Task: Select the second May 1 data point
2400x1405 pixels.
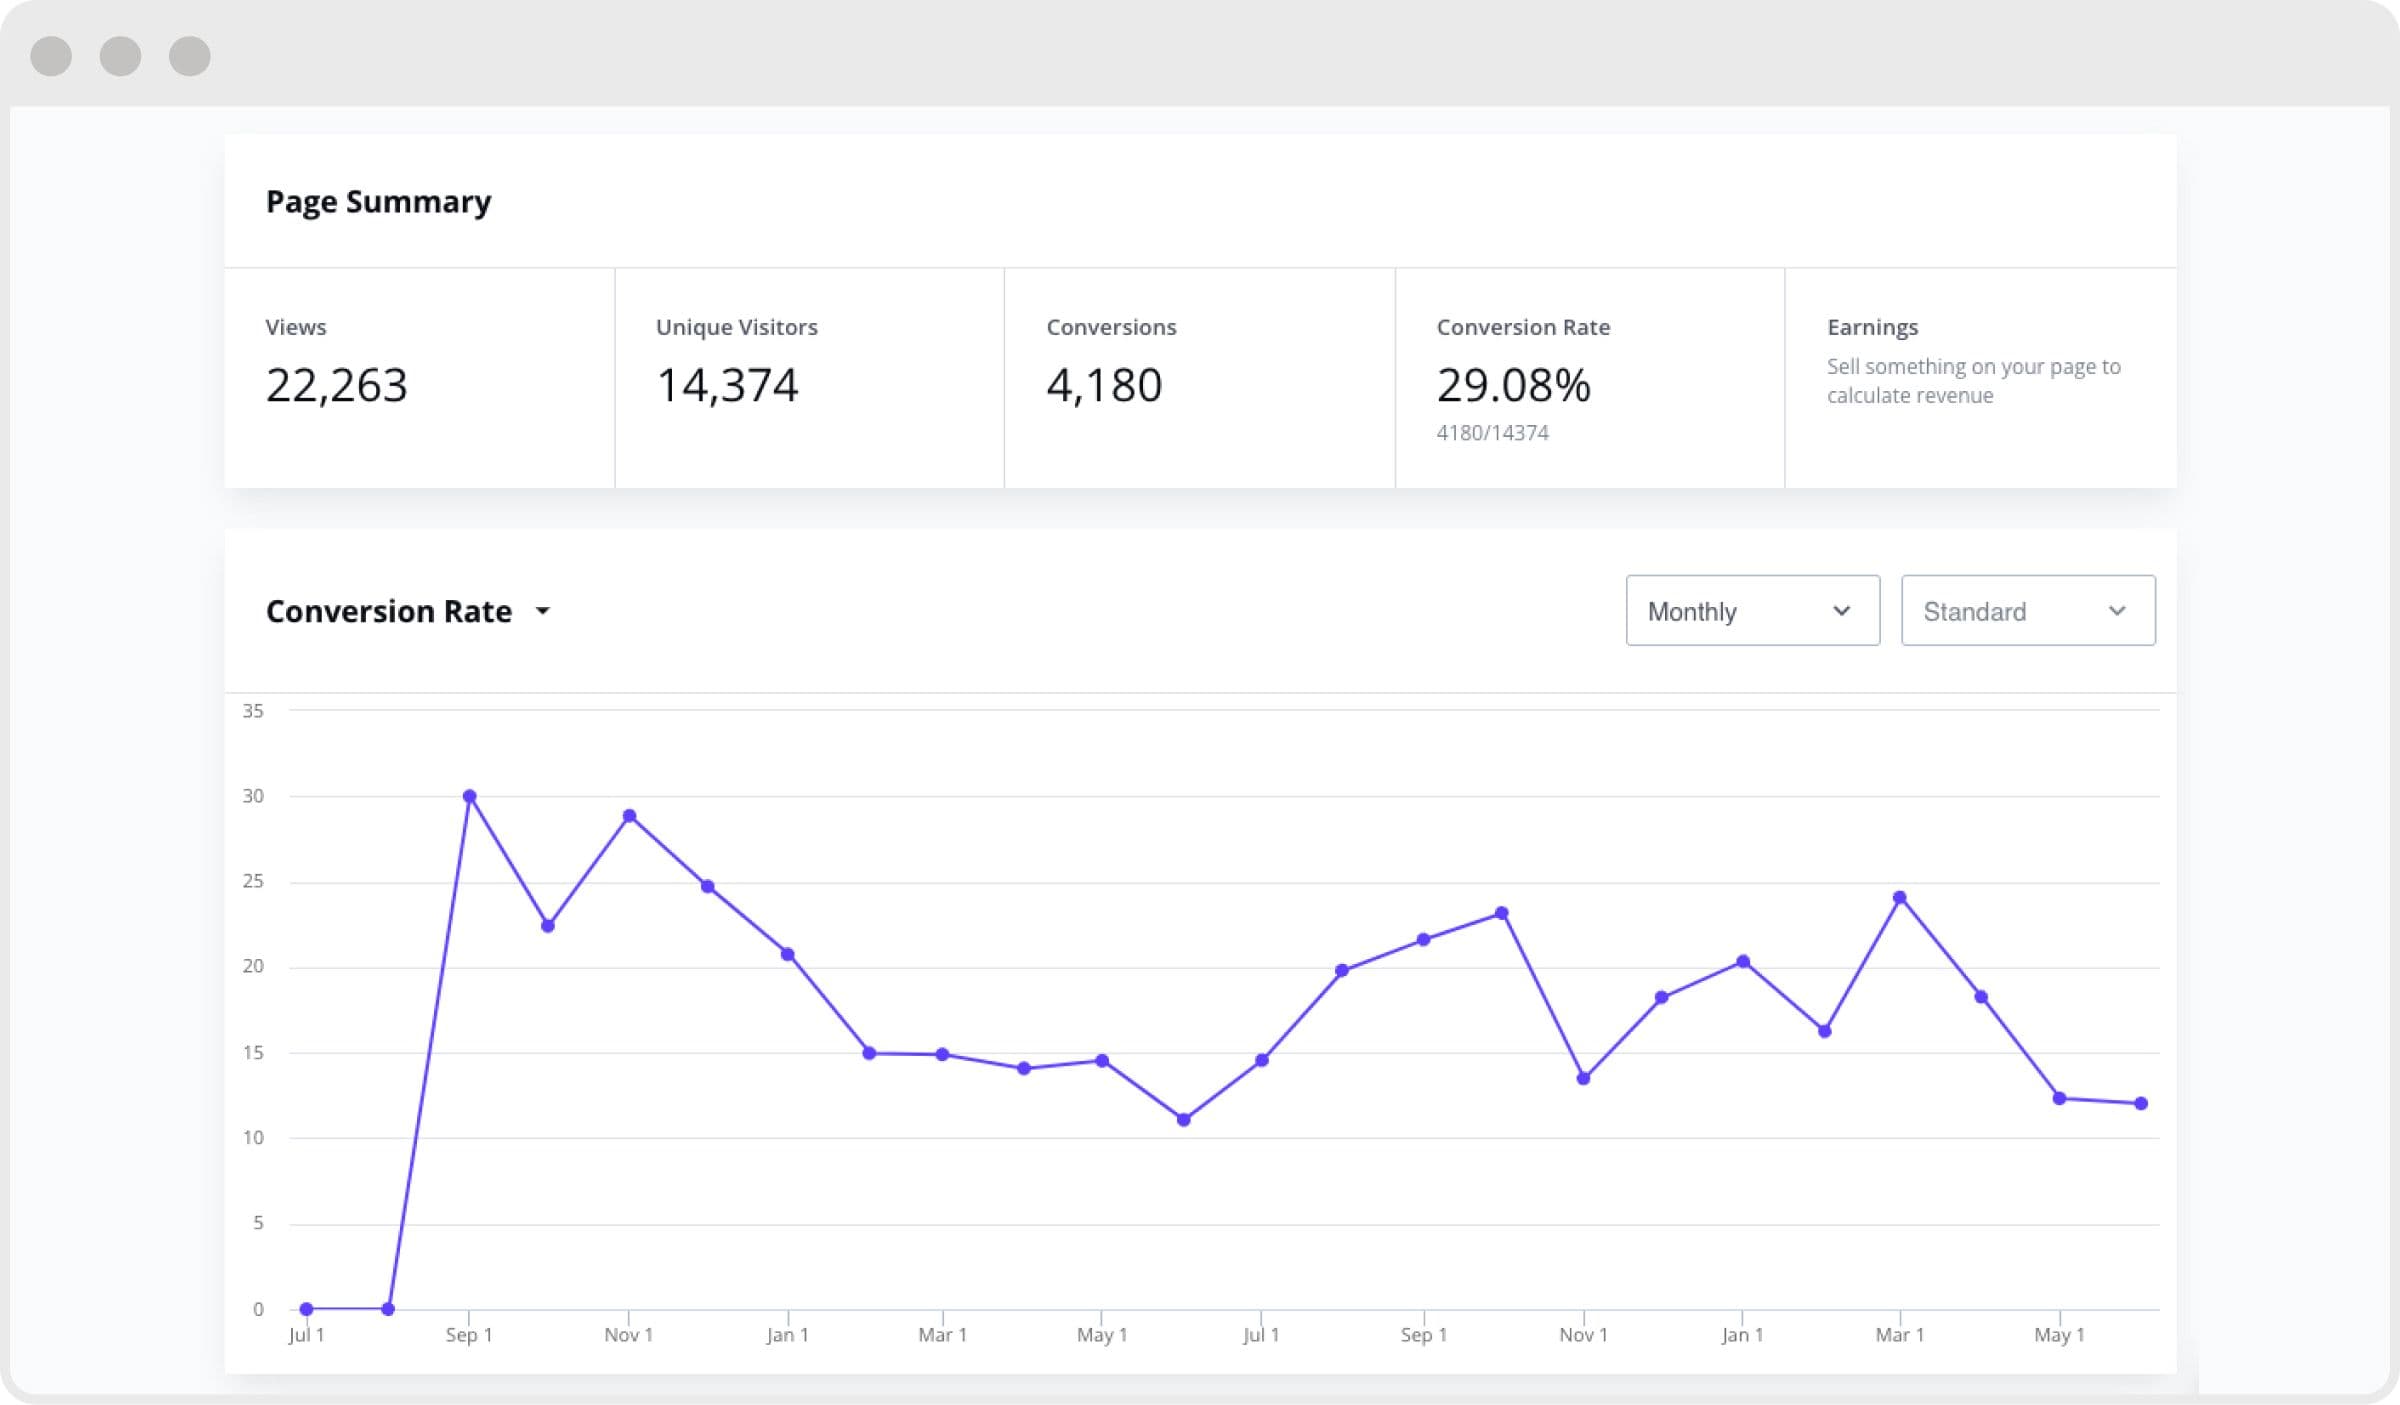Action: click(x=2059, y=1098)
